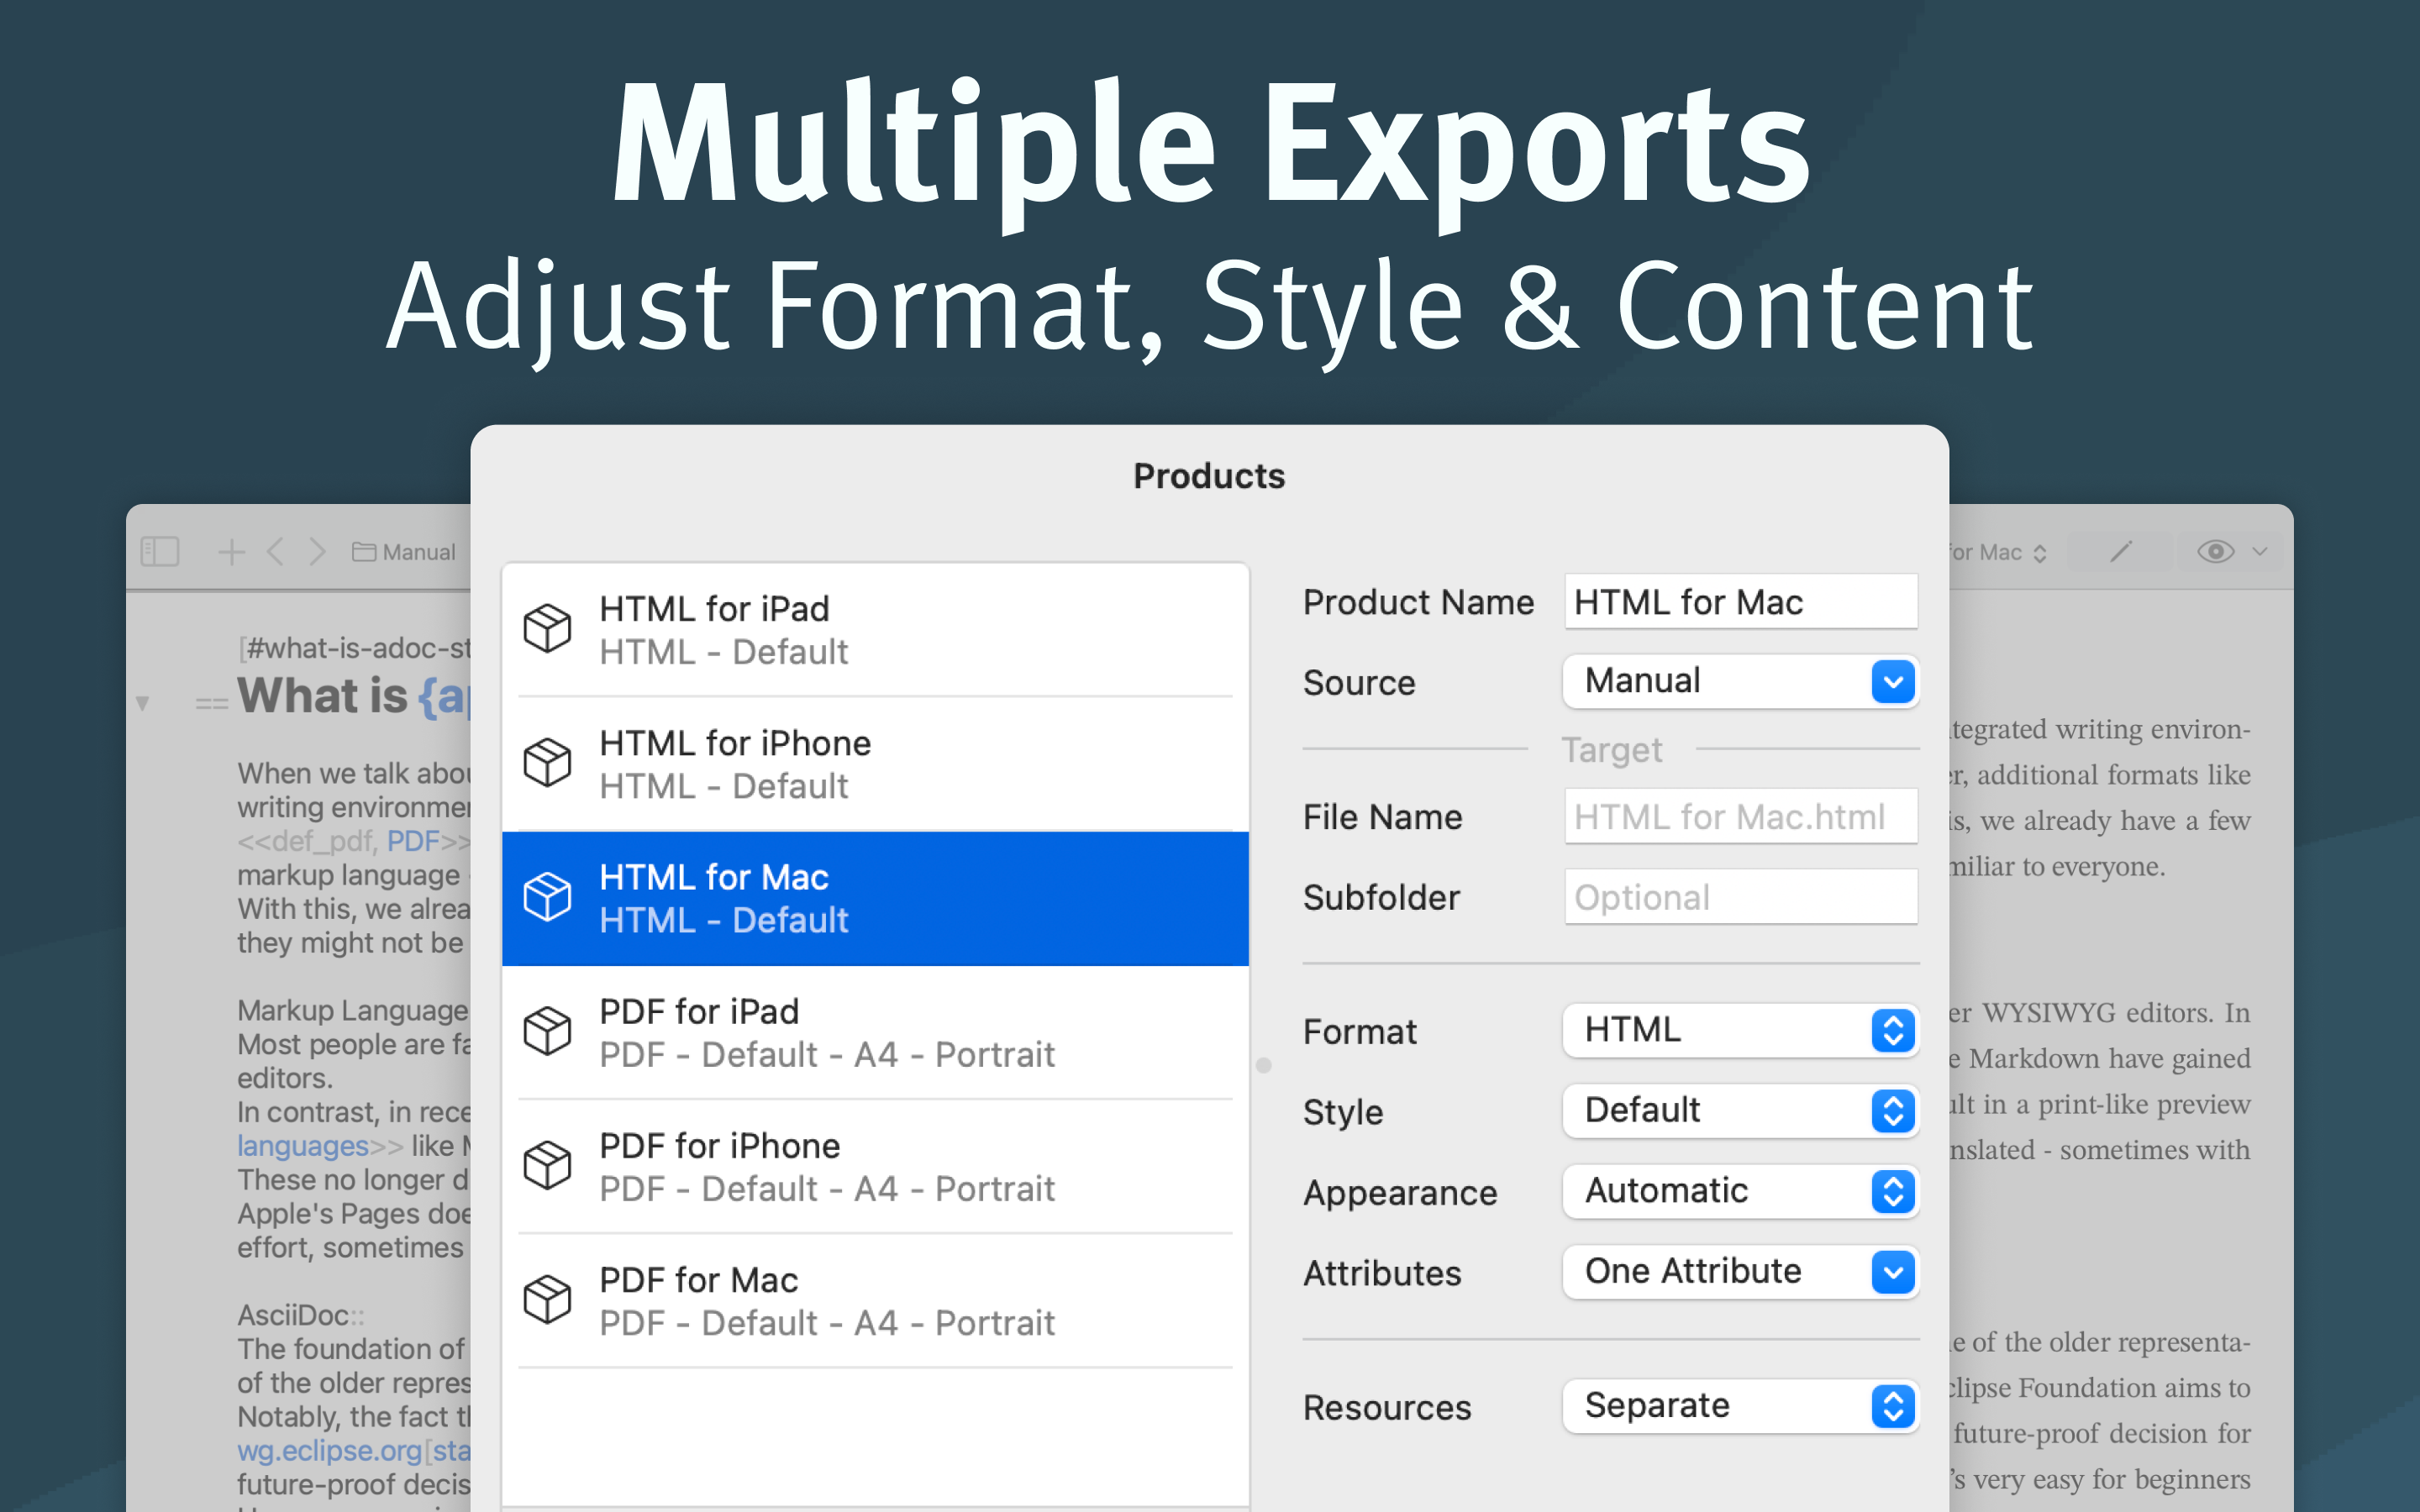Screen dimensions: 2420x1512
Task: Click the cube icon for HTML for iPad
Action: tap(547, 629)
